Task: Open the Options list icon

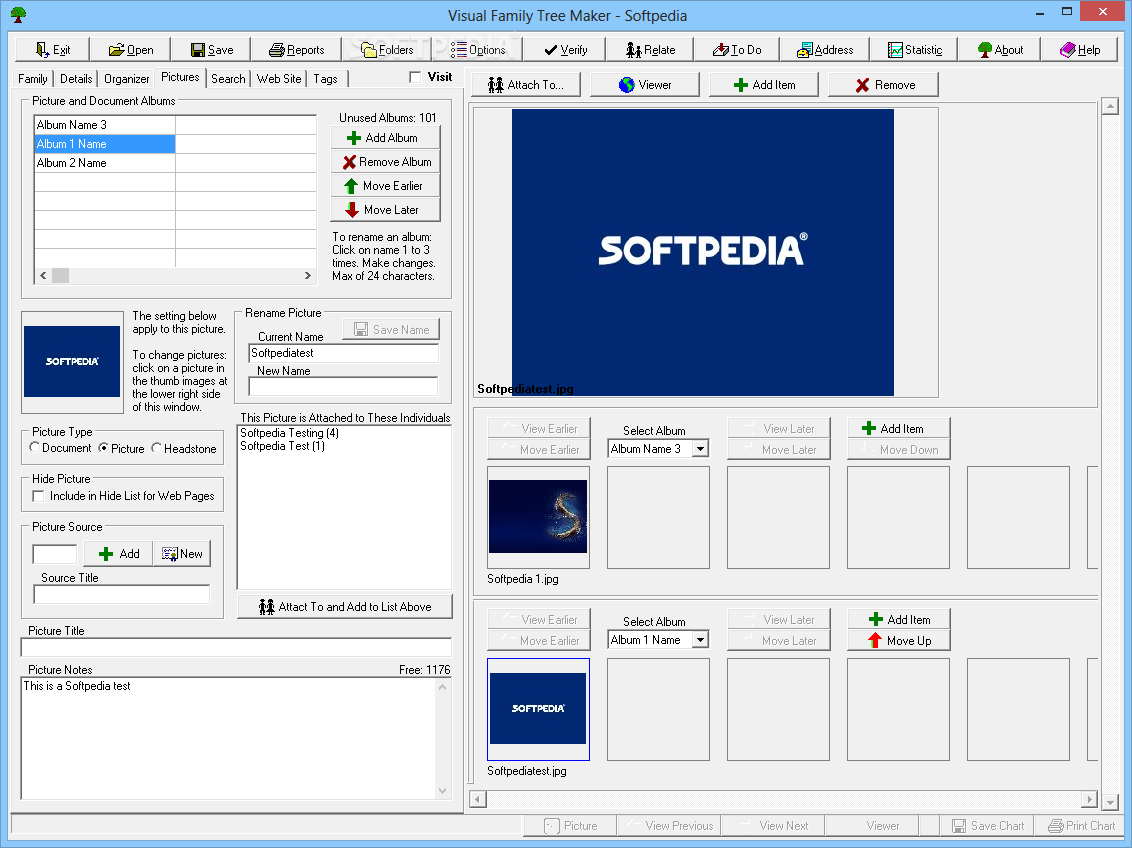Action: coord(478,50)
